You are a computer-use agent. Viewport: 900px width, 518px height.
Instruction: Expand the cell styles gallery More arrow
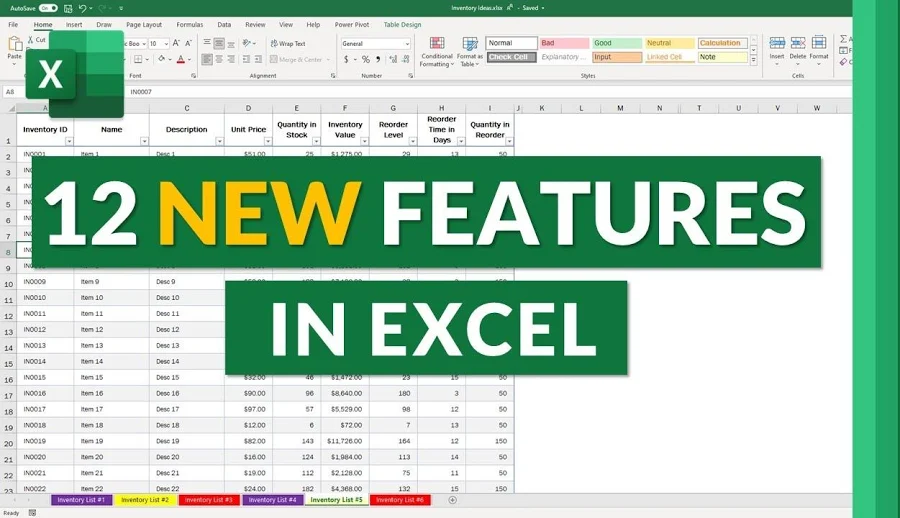(x=754, y=59)
